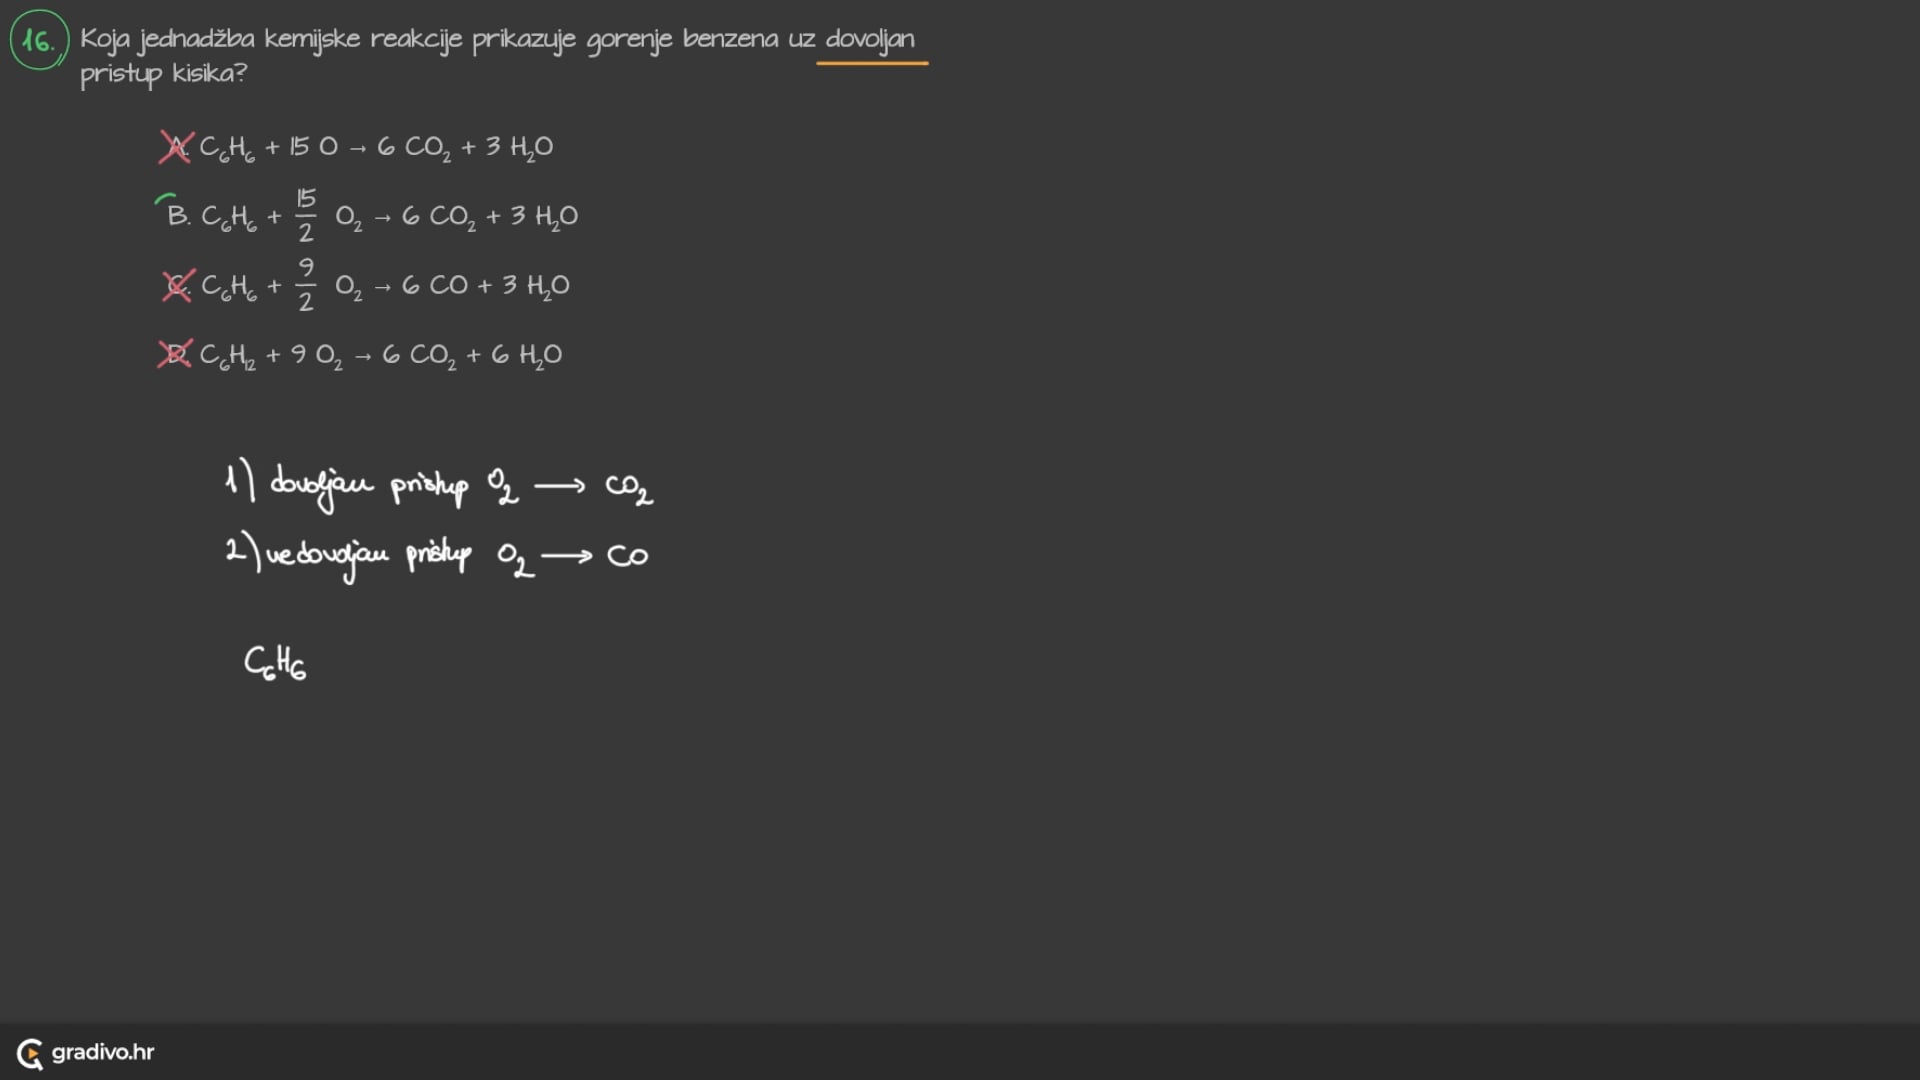Click the handwritten C6H6 formula

point(275,663)
